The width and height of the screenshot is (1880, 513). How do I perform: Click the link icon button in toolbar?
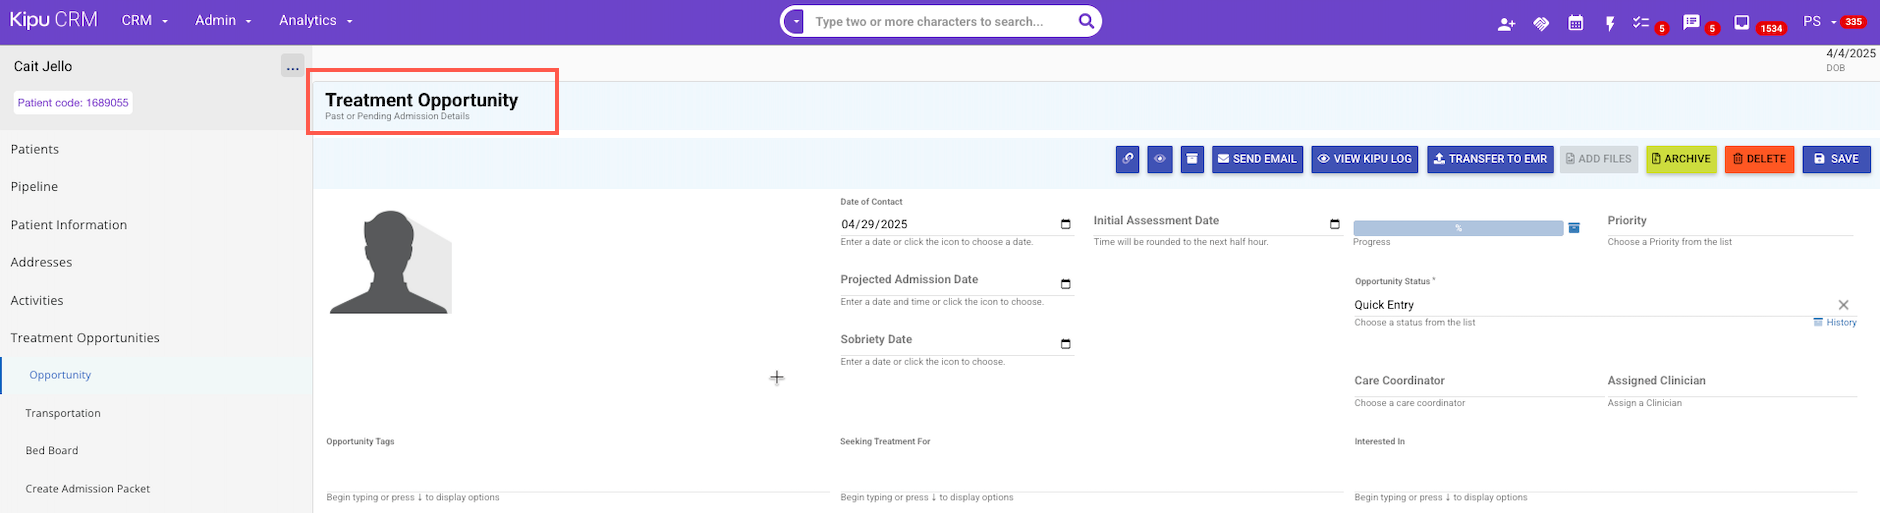point(1127,159)
